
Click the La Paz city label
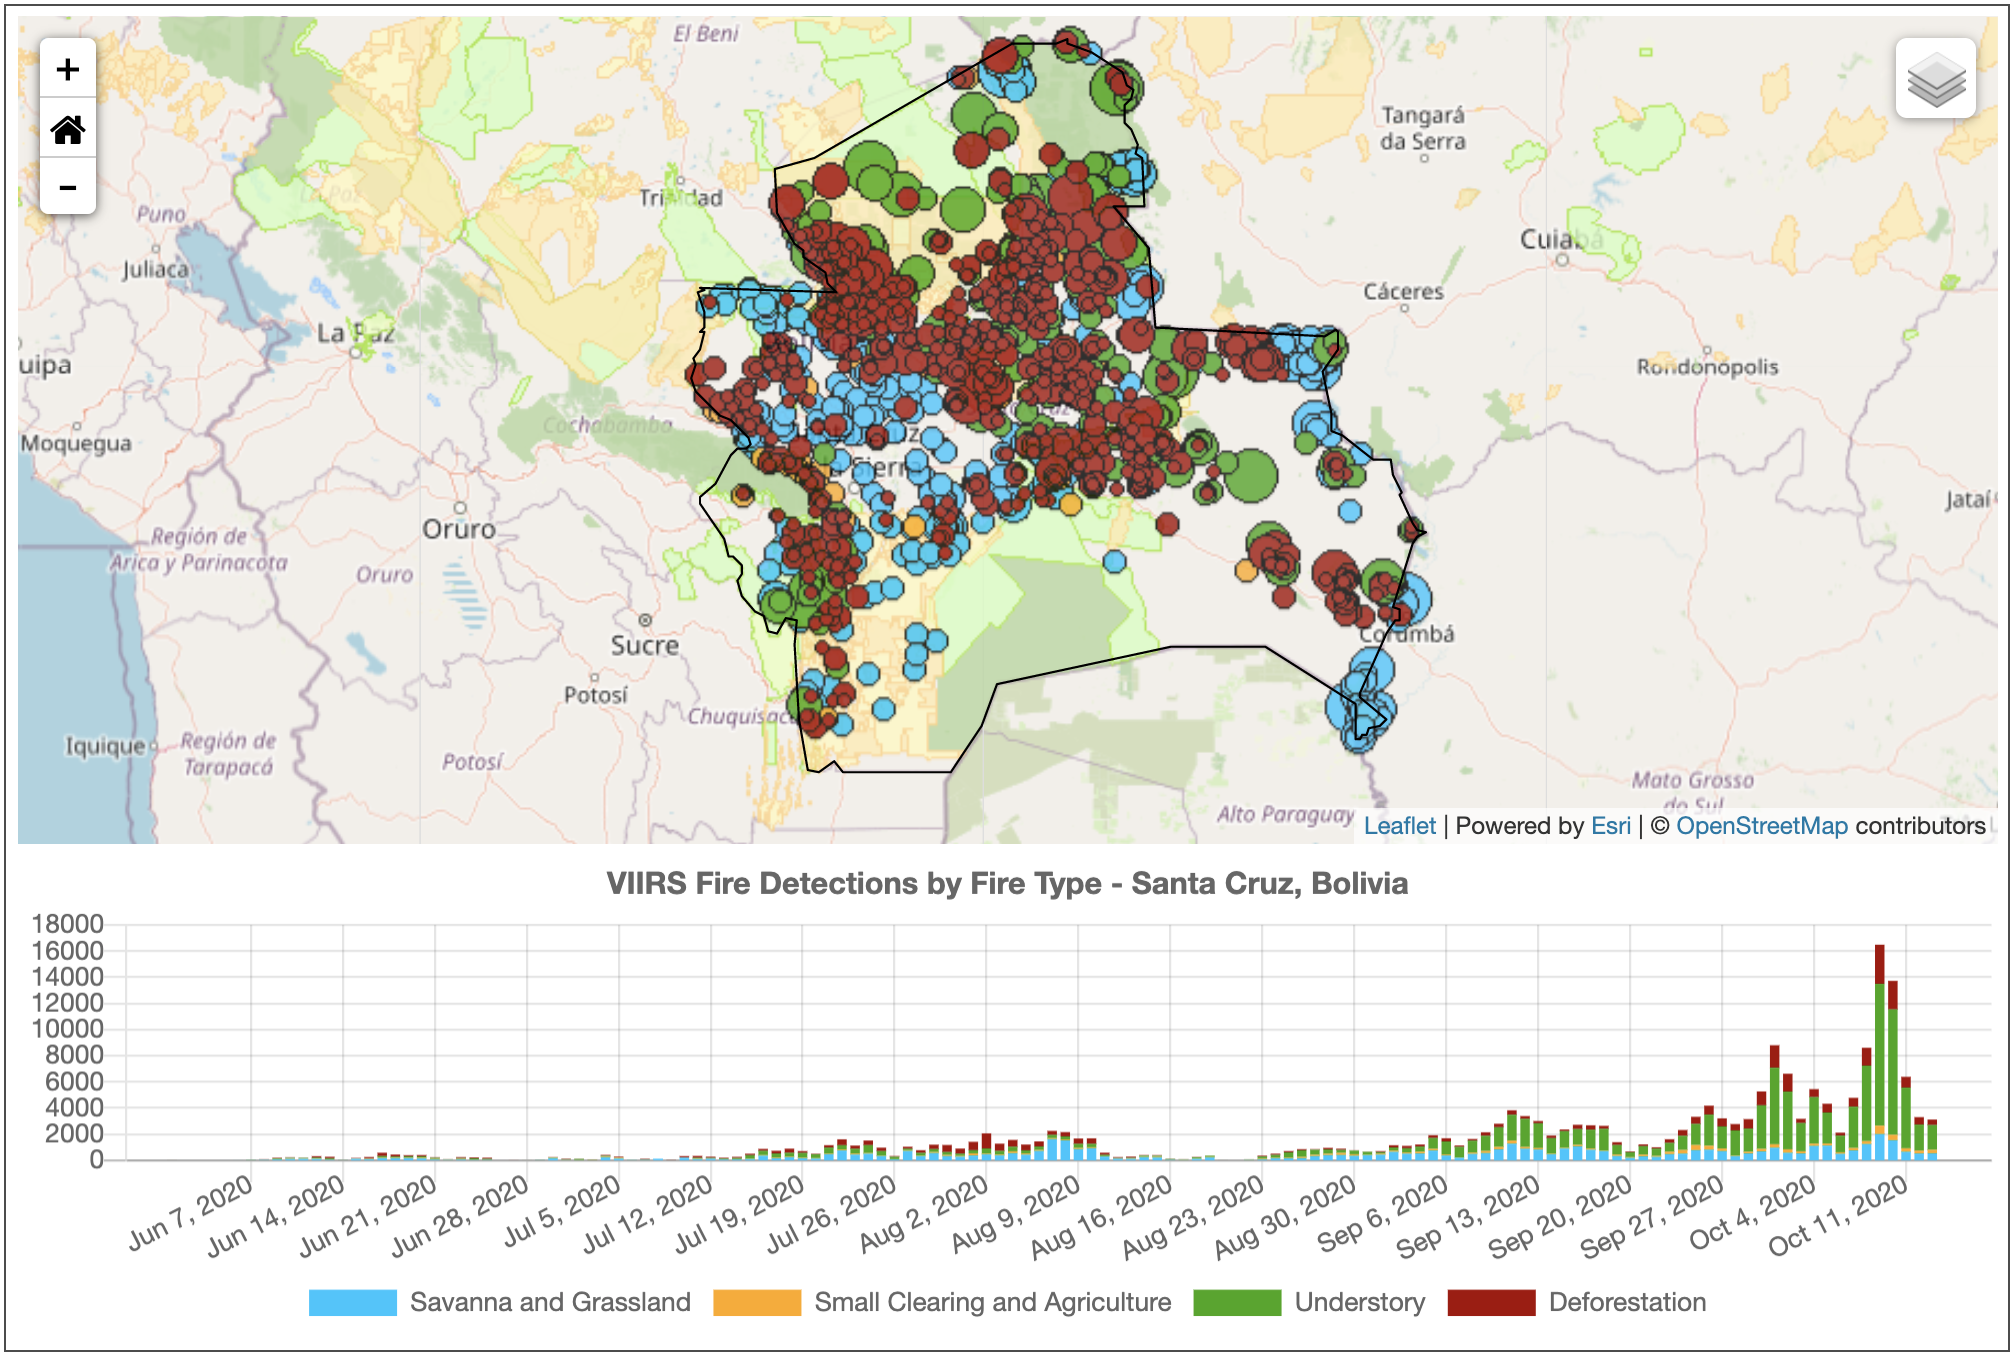355,333
